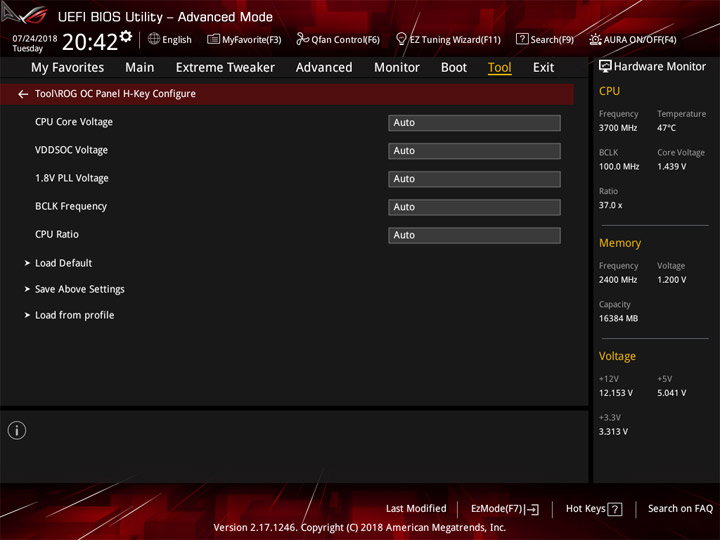Click the EZ Tuning Wizard bulb icon

pos(401,39)
